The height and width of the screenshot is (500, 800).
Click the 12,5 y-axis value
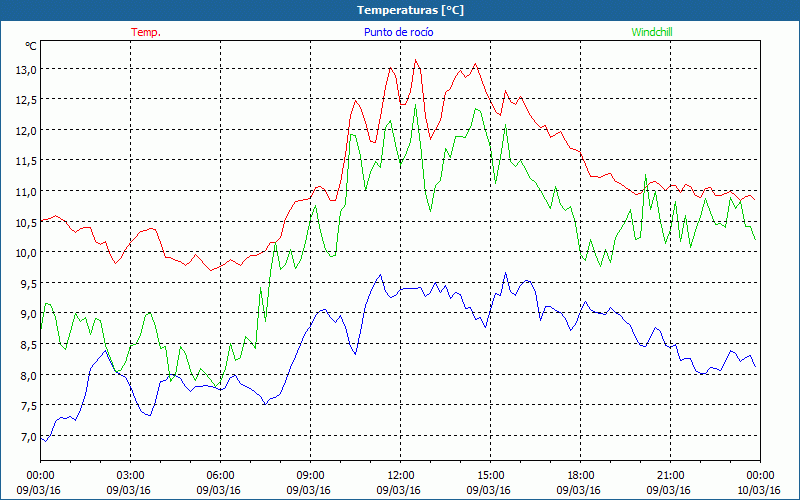[x=26, y=100]
